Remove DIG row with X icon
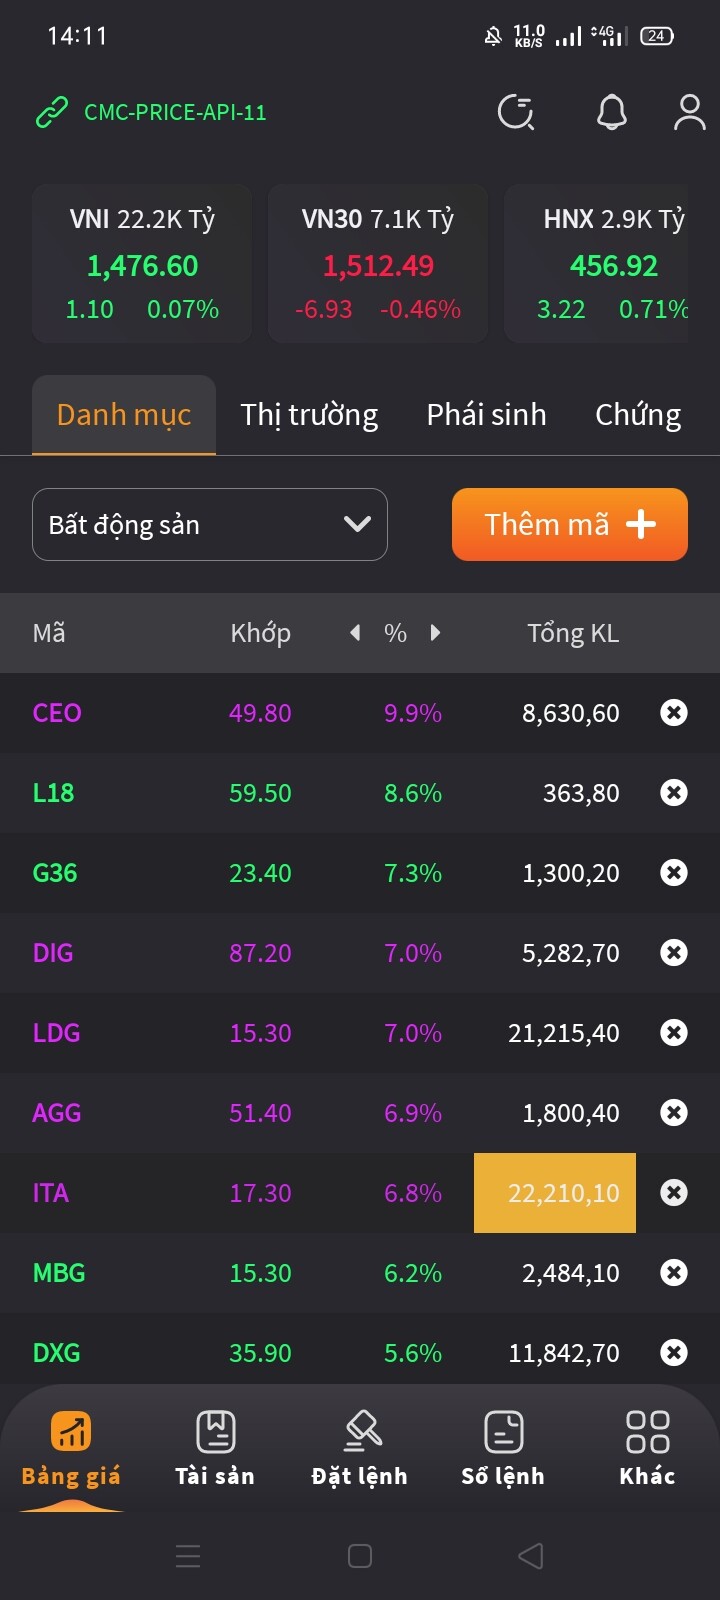Viewport: 720px width, 1600px height. coord(674,953)
